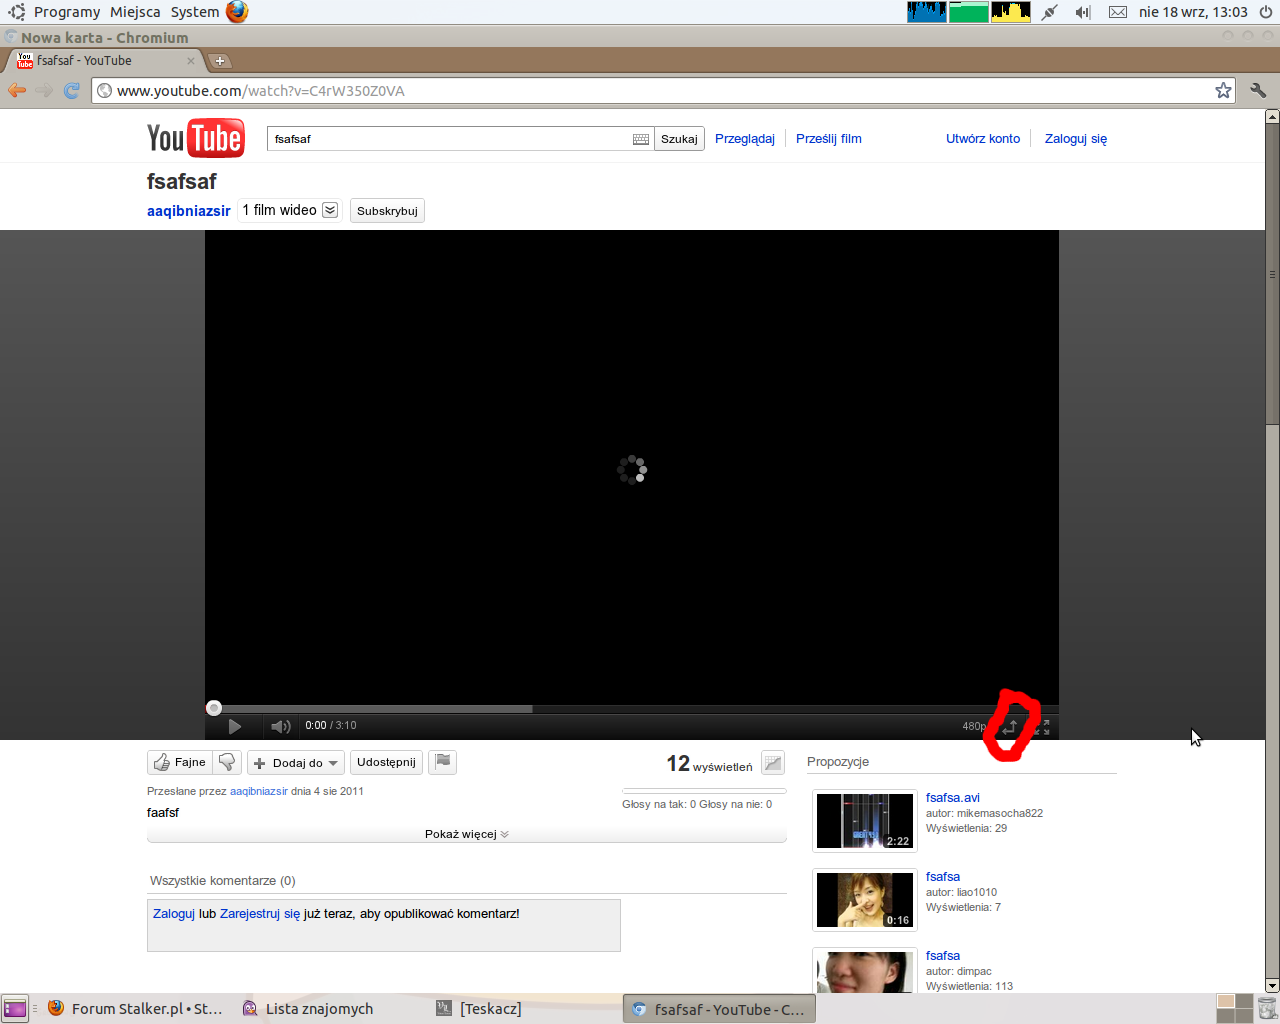The width and height of the screenshot is (1280, 1024).
Task: Click the address bar URL
Action: (x=260, y=91)
